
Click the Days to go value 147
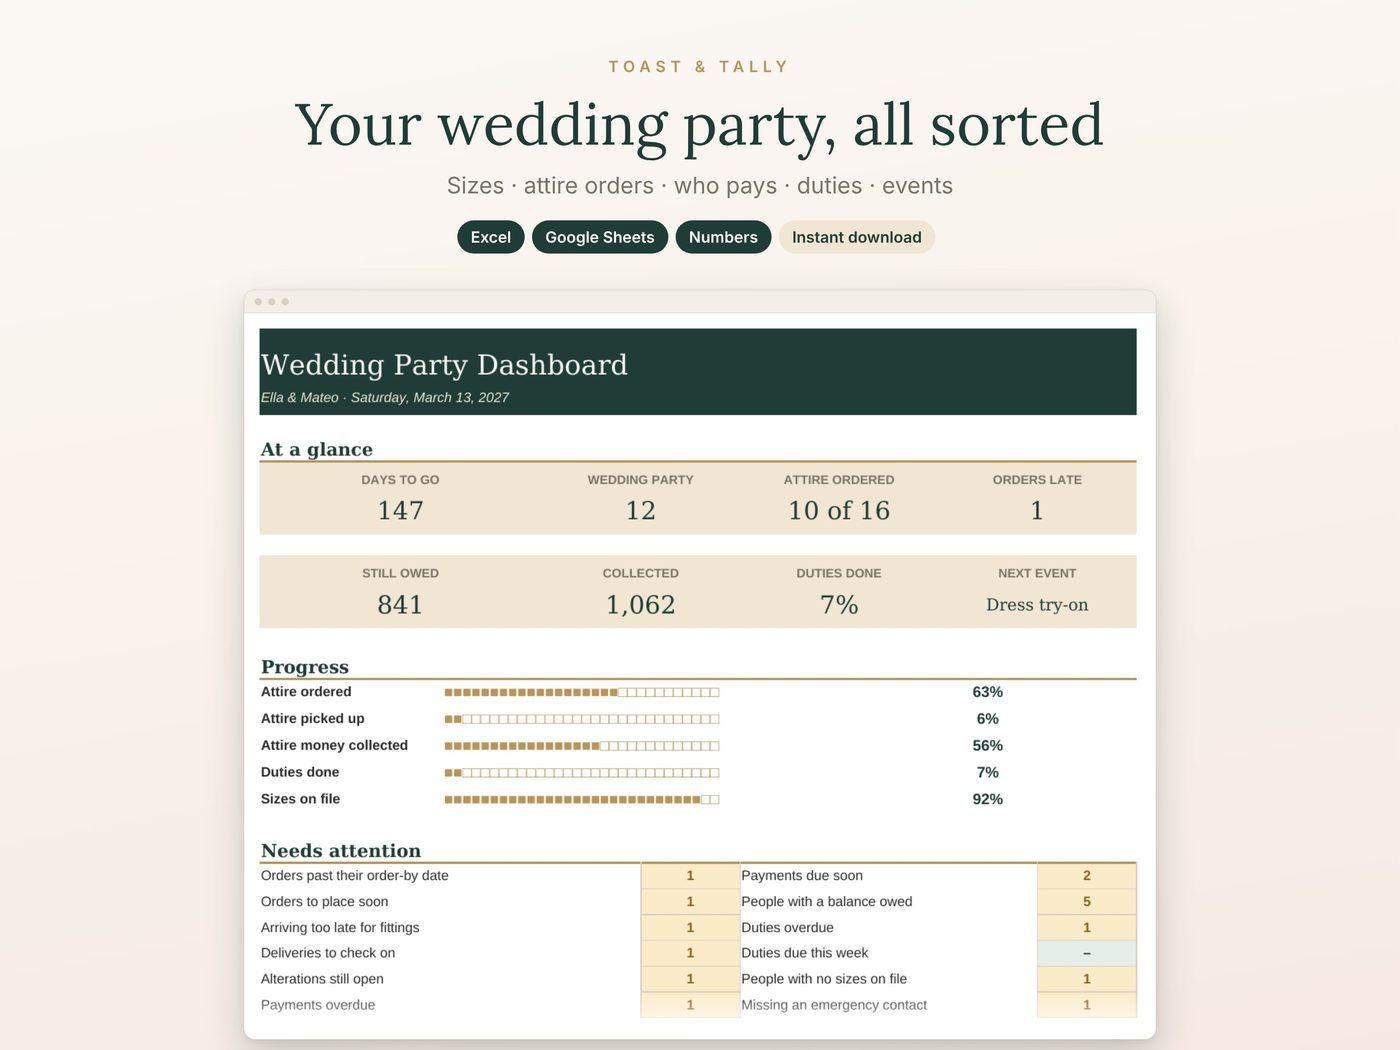pyautogui.click(x=400, y=510)
